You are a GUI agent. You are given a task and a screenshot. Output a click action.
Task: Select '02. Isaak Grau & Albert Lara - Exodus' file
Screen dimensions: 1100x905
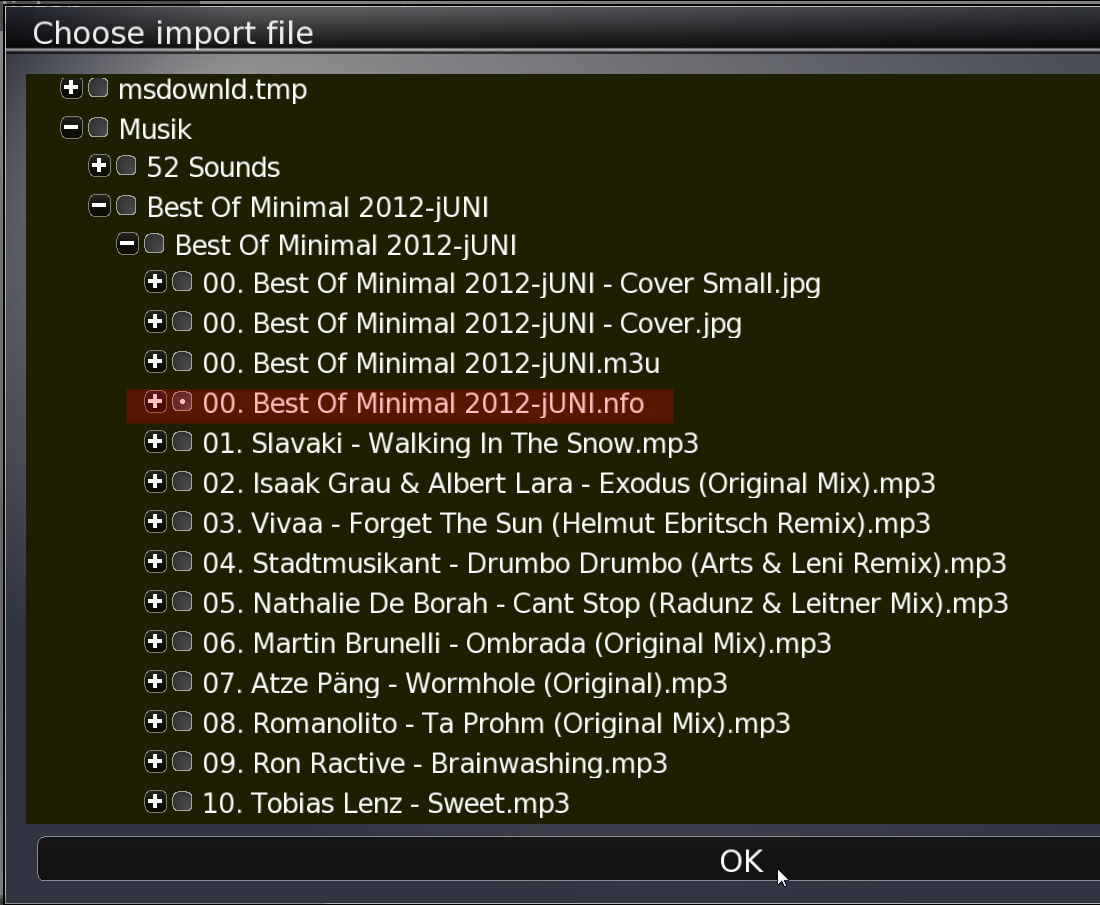(x=569, y=484)
